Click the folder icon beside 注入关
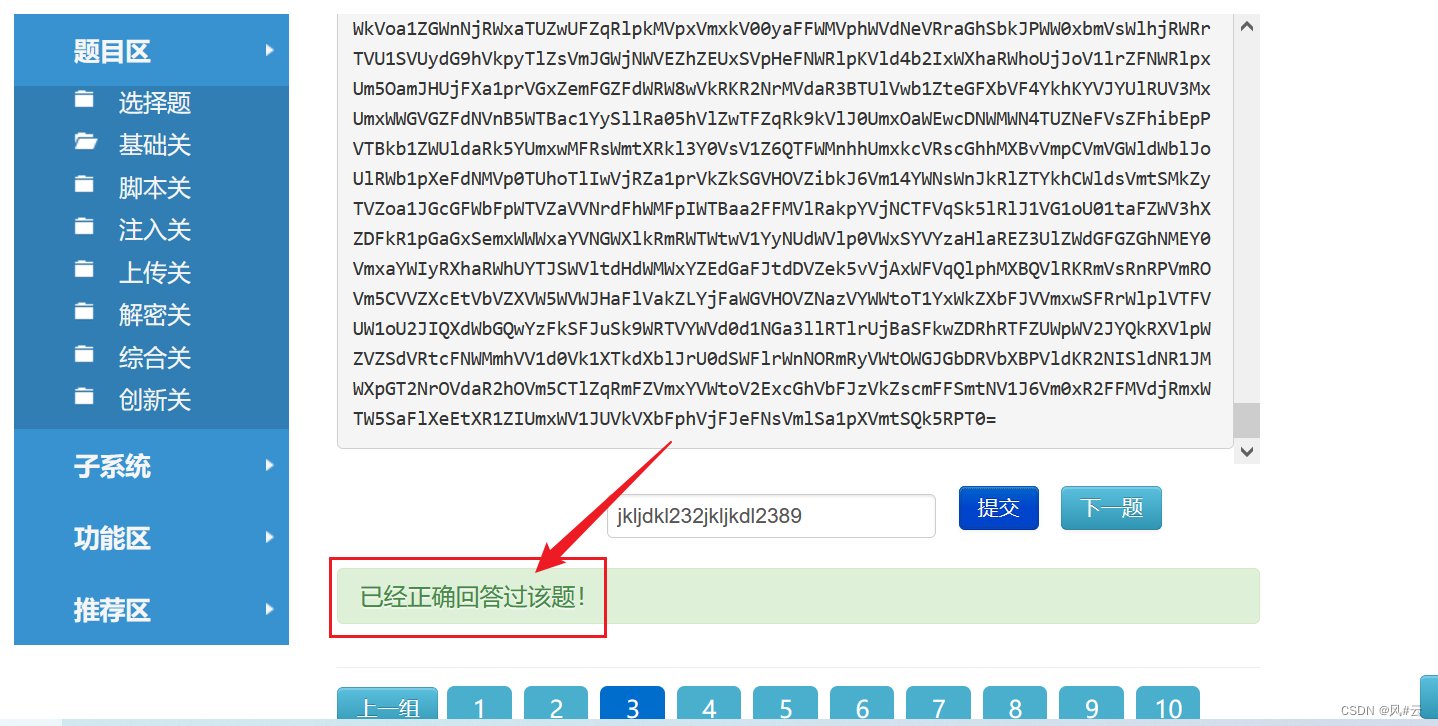This screenshot has width=1438, height=726. click(84, 228)
